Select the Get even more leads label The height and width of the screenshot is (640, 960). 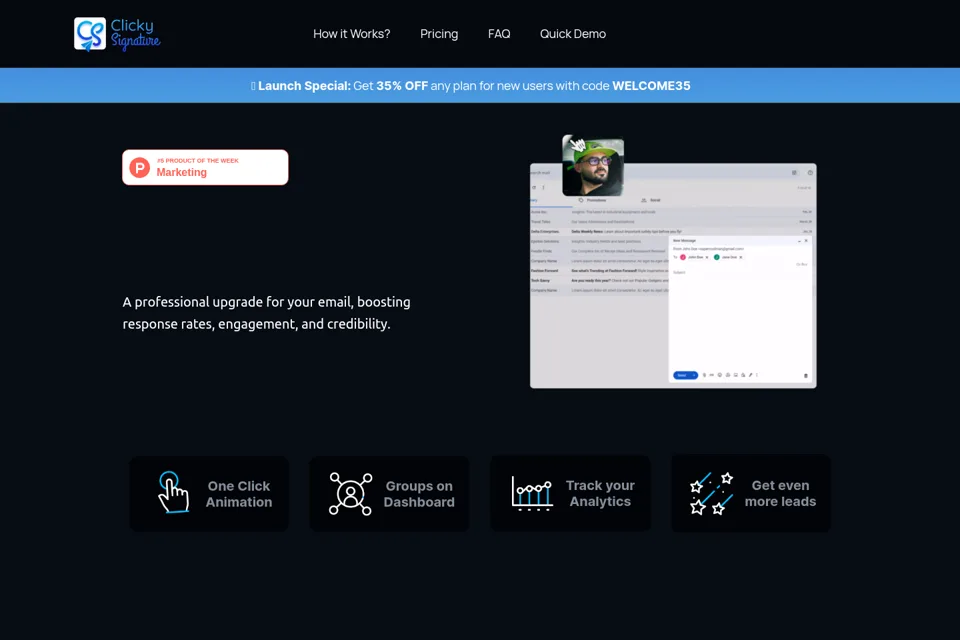click(780, 493)
